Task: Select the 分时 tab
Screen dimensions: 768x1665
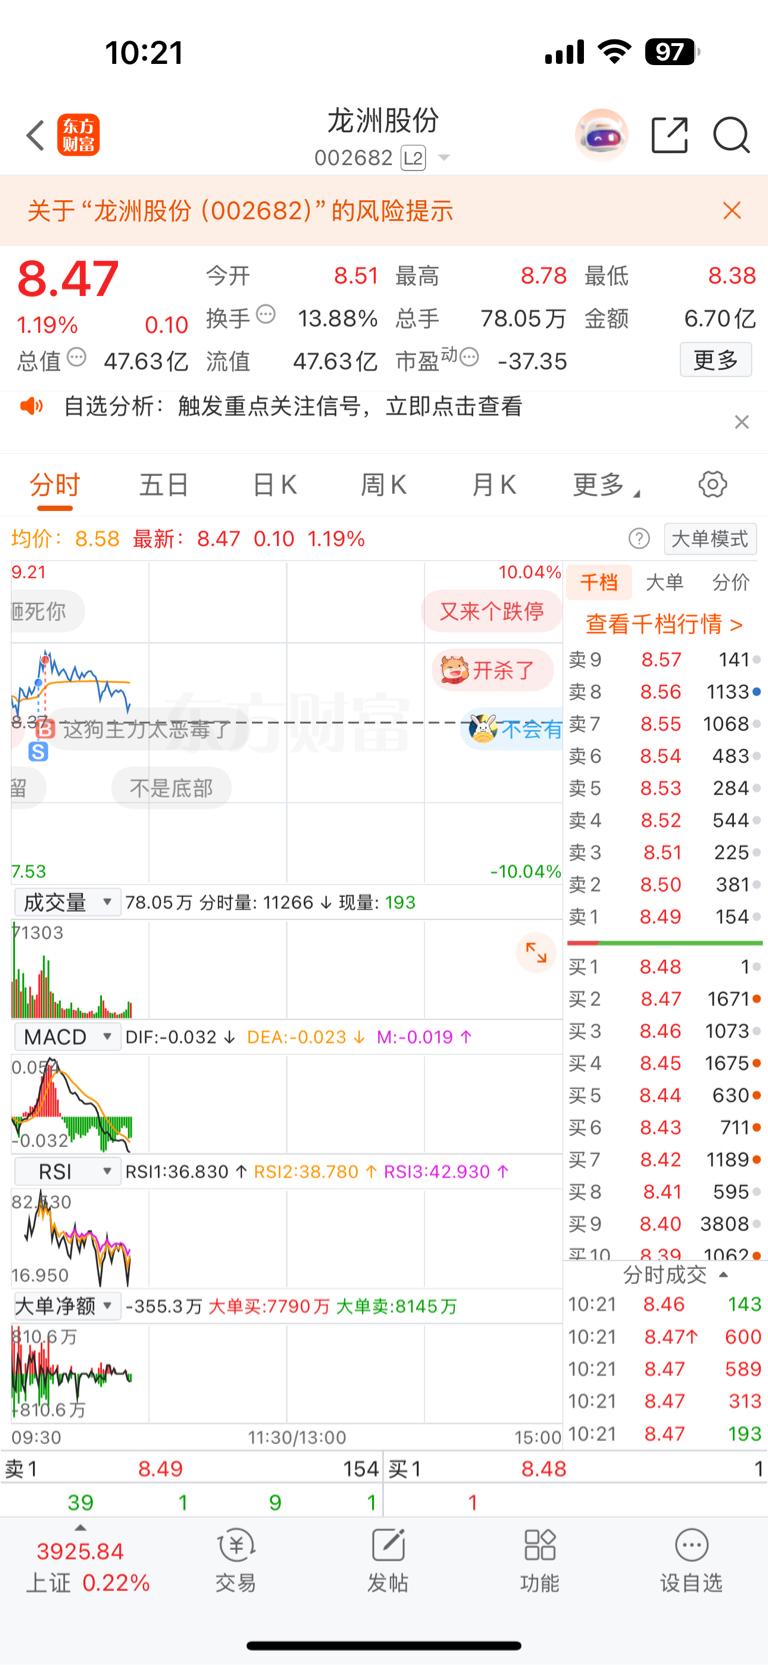Action: tap(55, 485)
